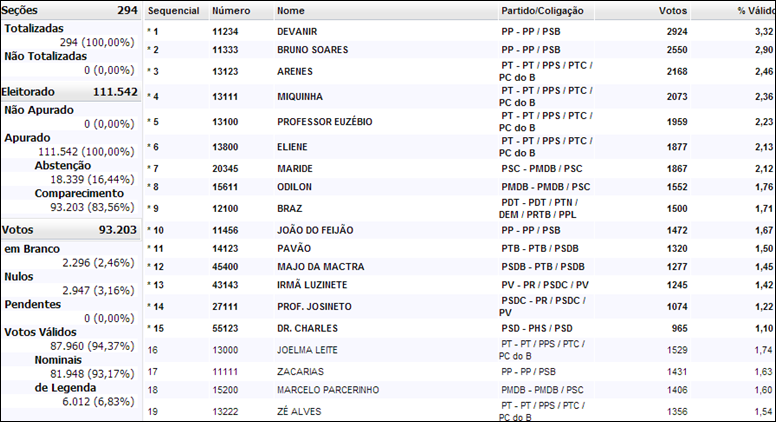Select candidate DEVANIR row
This screenshot has height=422, width=776.
click(460, 32)
